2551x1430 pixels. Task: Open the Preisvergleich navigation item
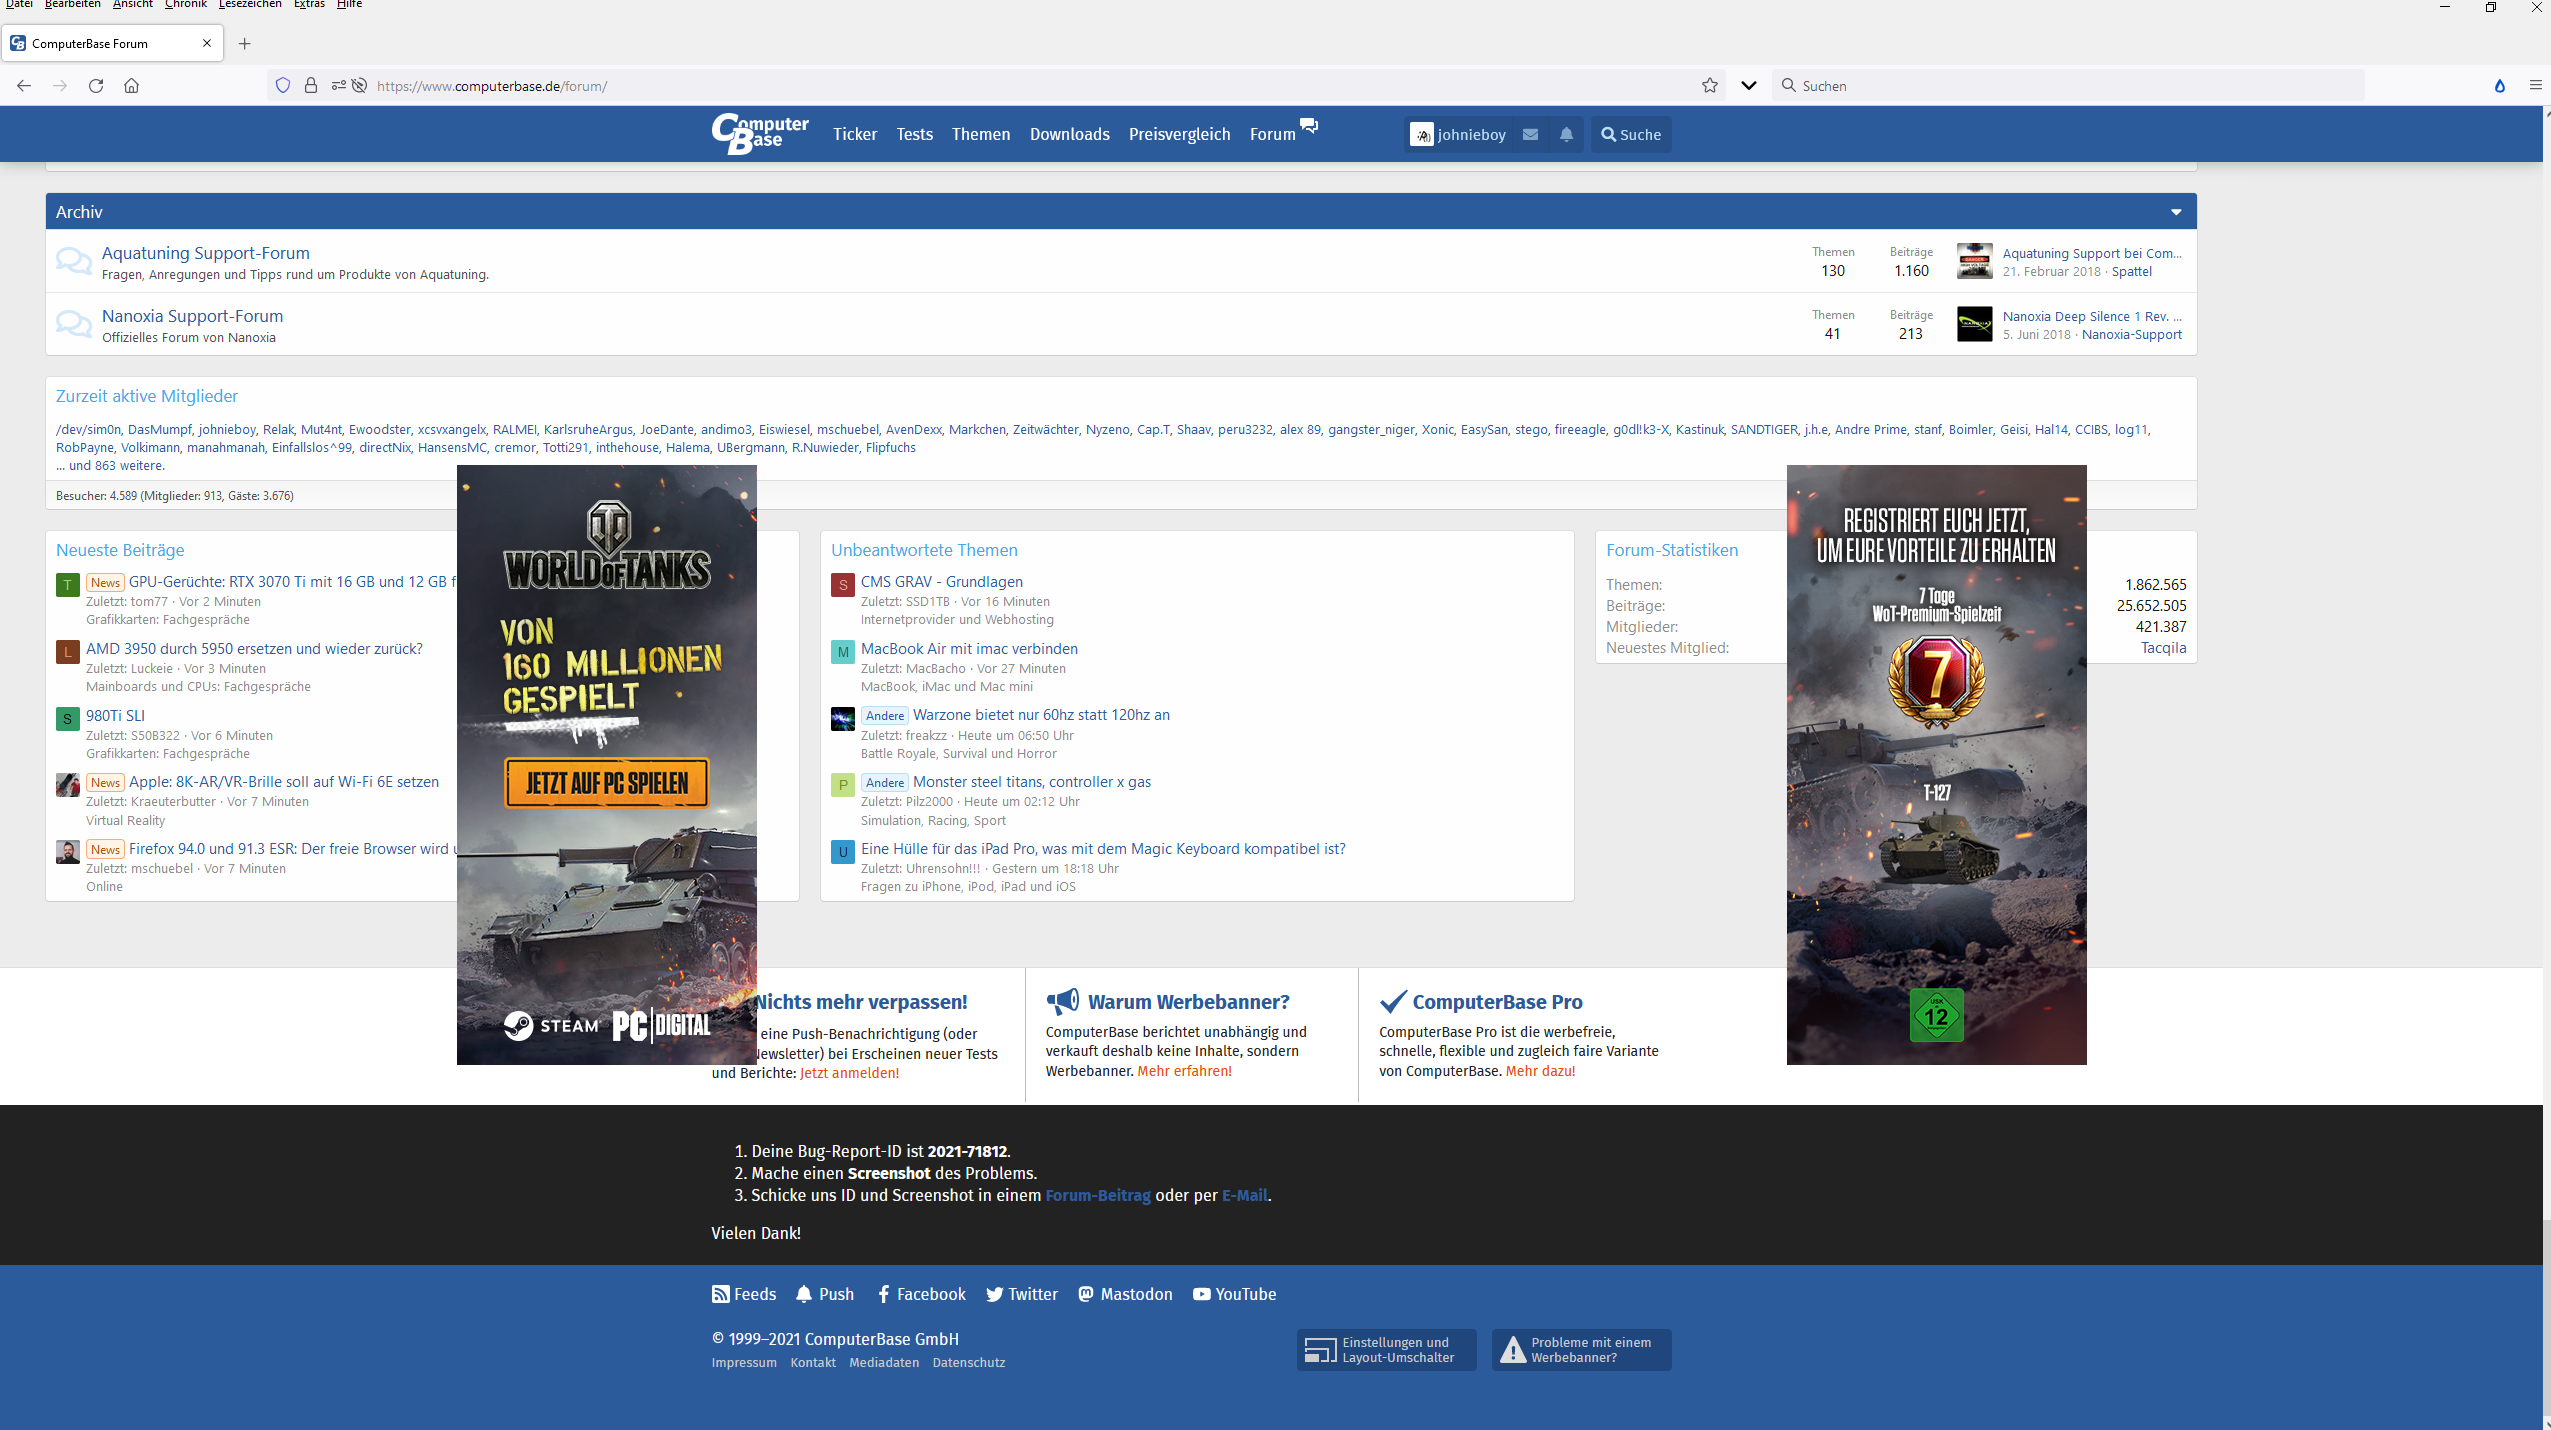point(1179,134)
